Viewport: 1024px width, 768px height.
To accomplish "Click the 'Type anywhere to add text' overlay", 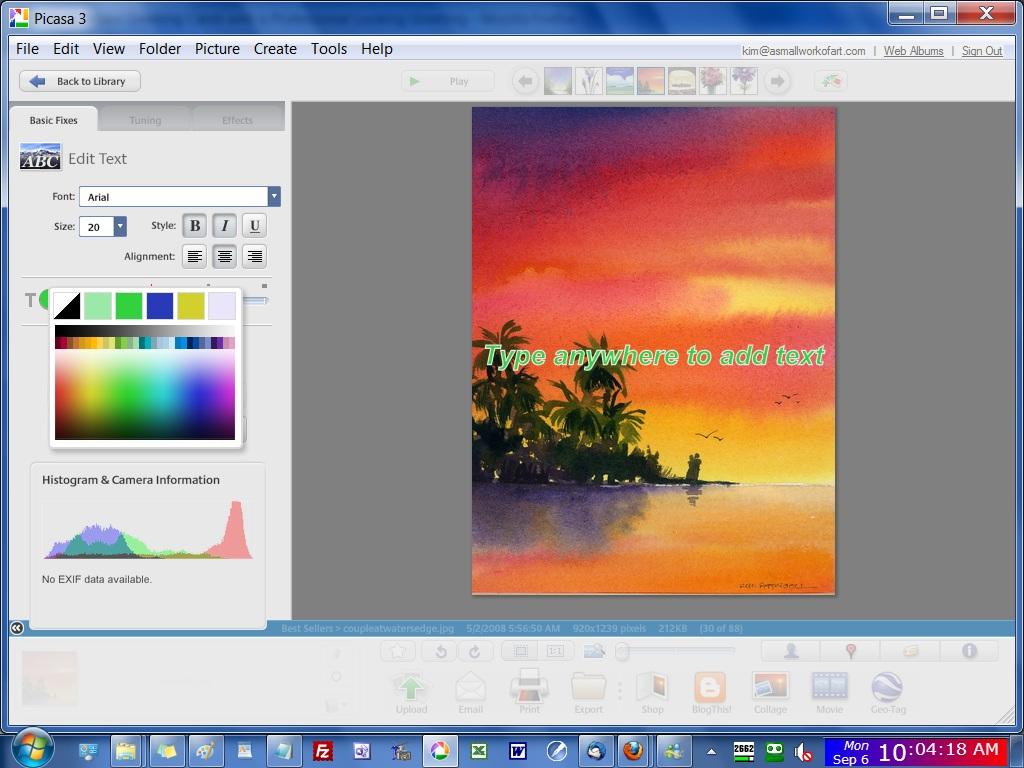I will pyautogui.click(x=654, y=357).
